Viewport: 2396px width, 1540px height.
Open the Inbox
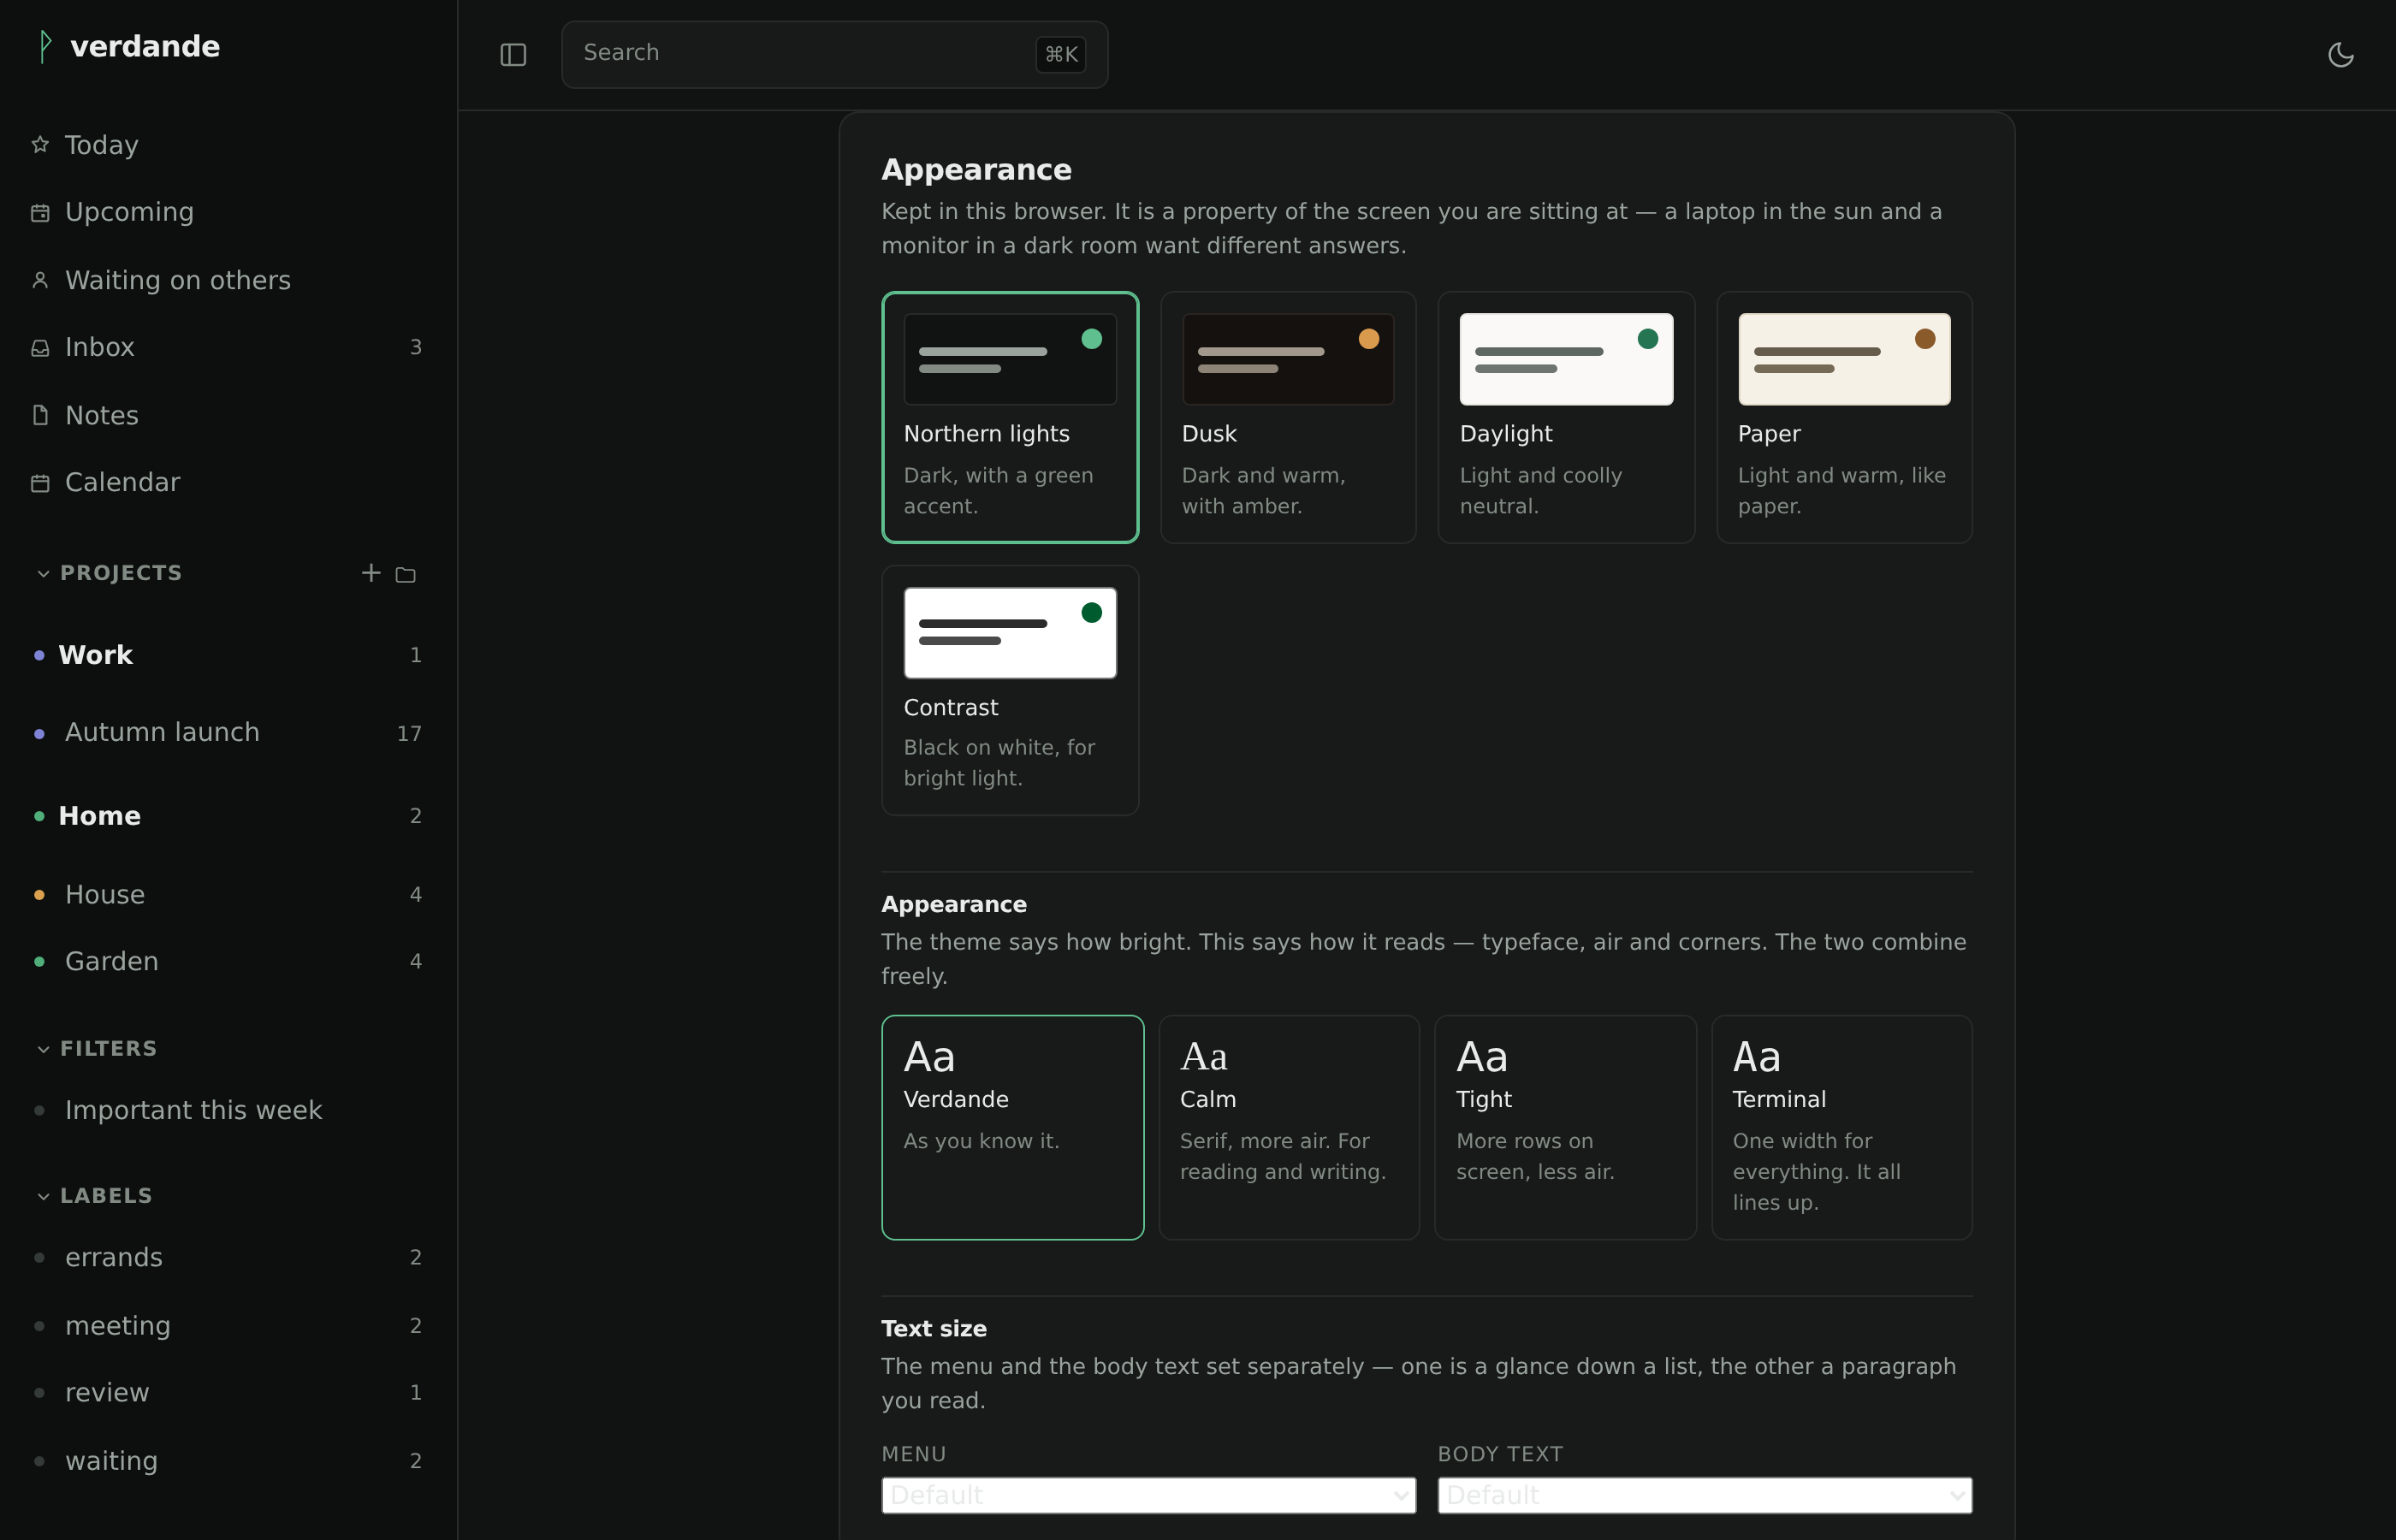[x=228, y=348]
